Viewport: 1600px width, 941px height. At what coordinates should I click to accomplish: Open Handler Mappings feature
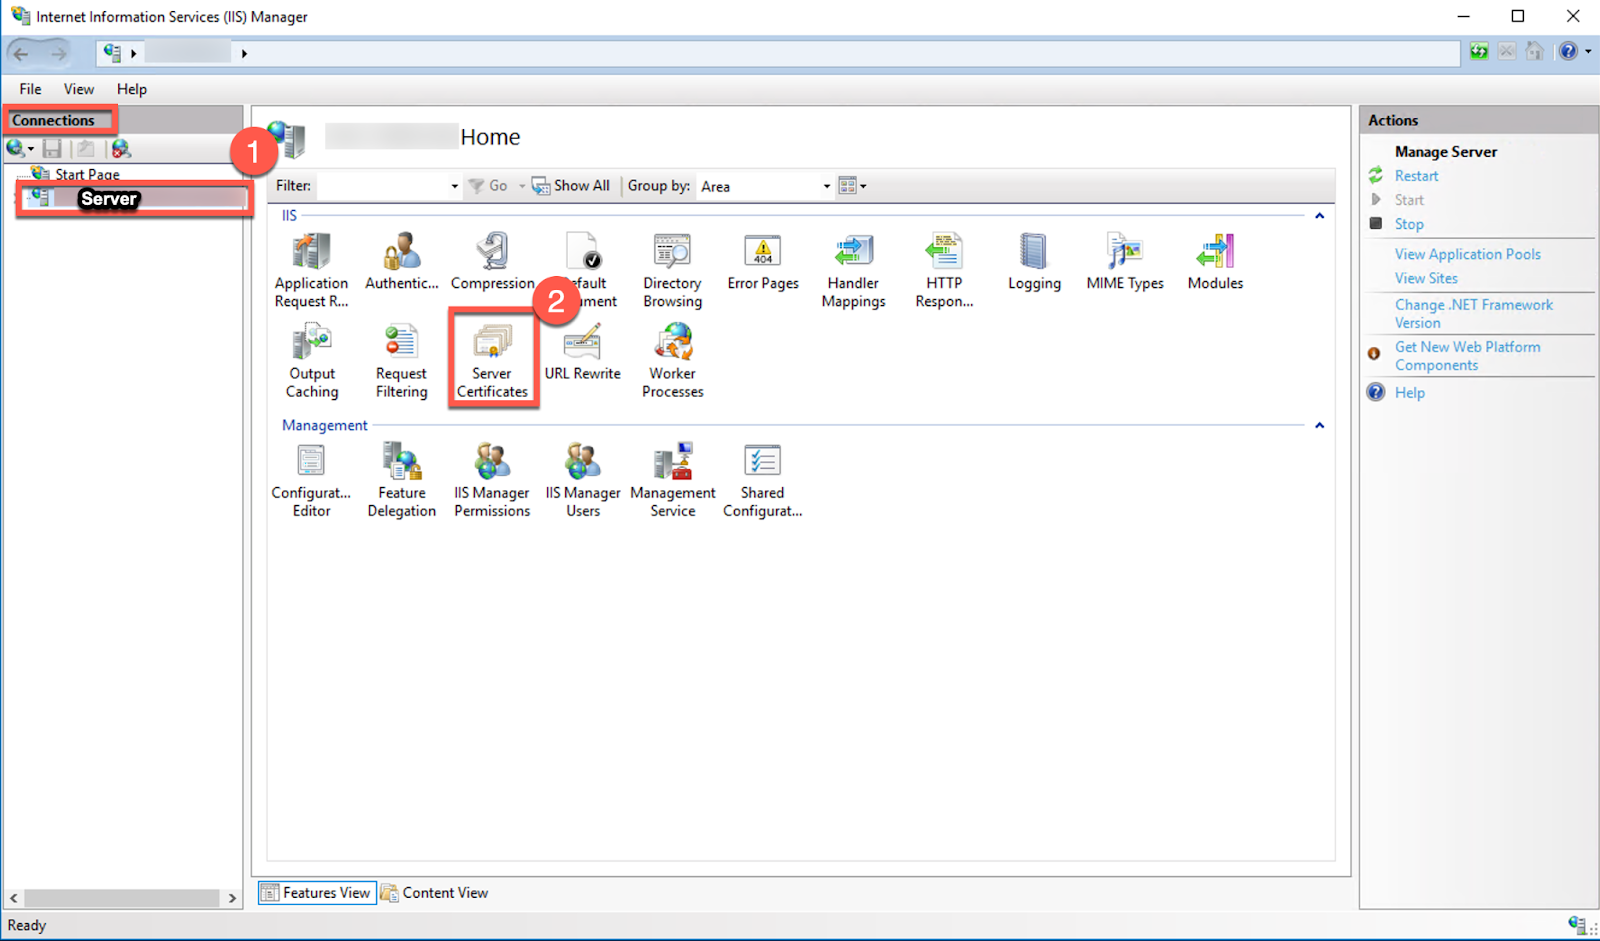coord(853,270)
